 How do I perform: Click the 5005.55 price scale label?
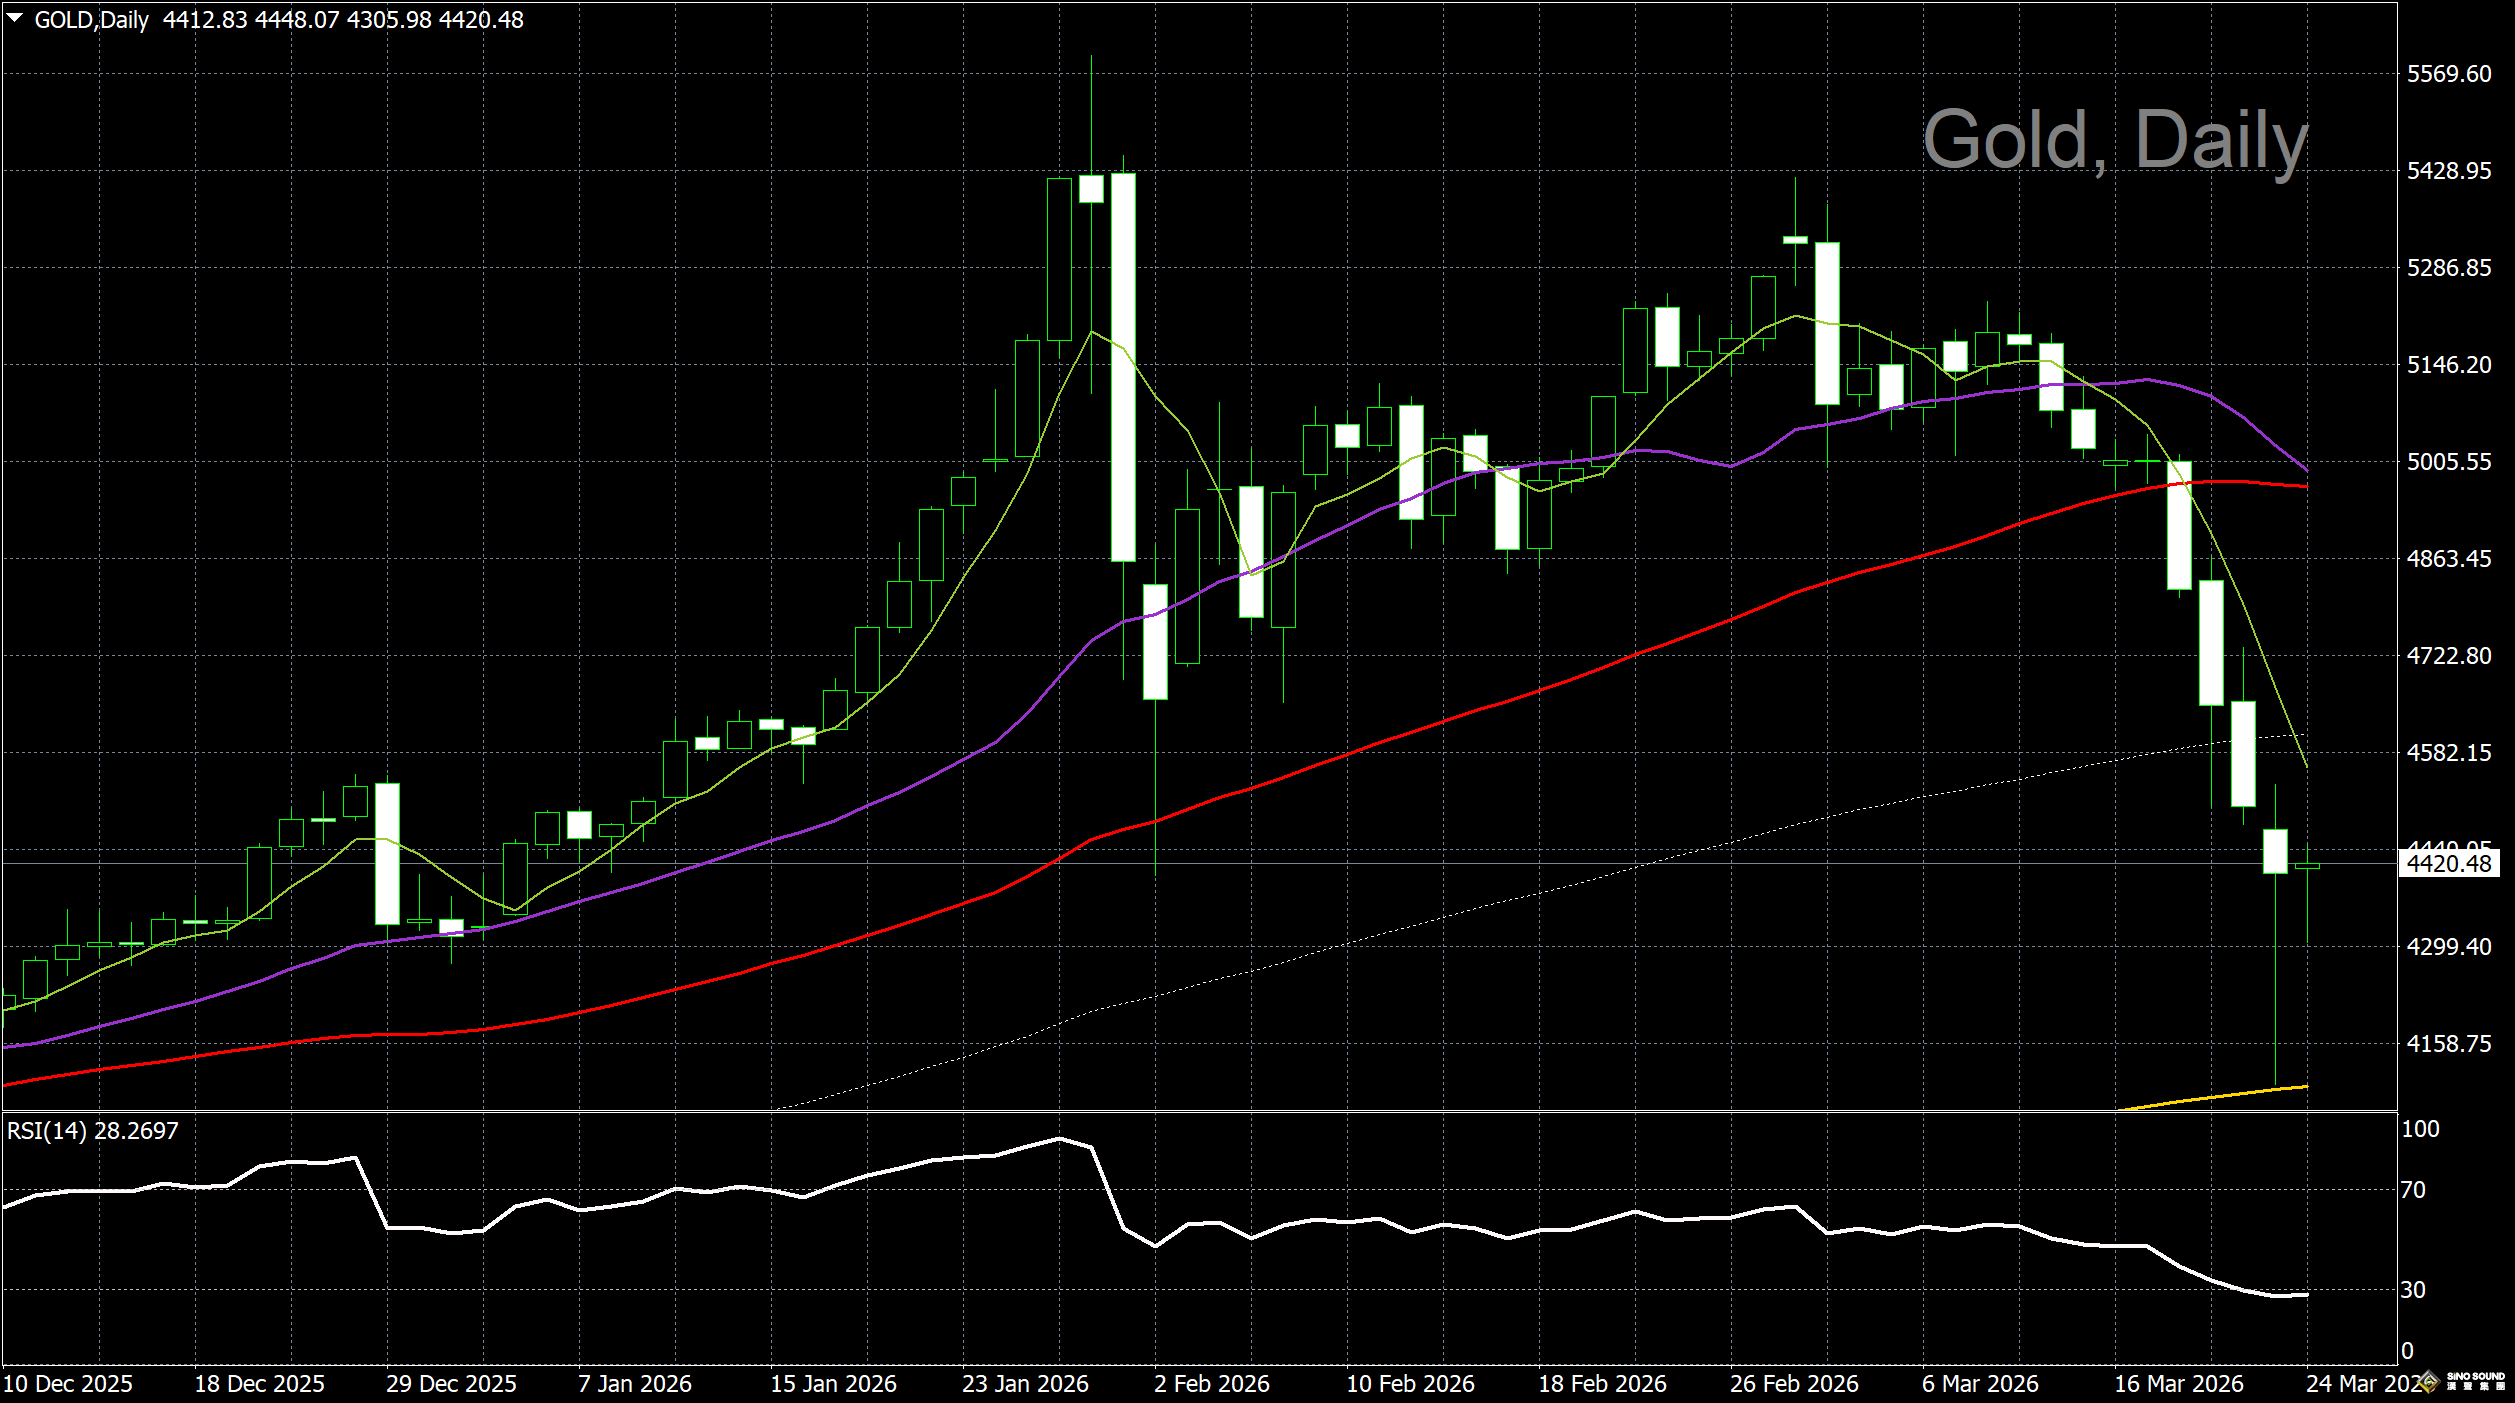[2449, 462]
